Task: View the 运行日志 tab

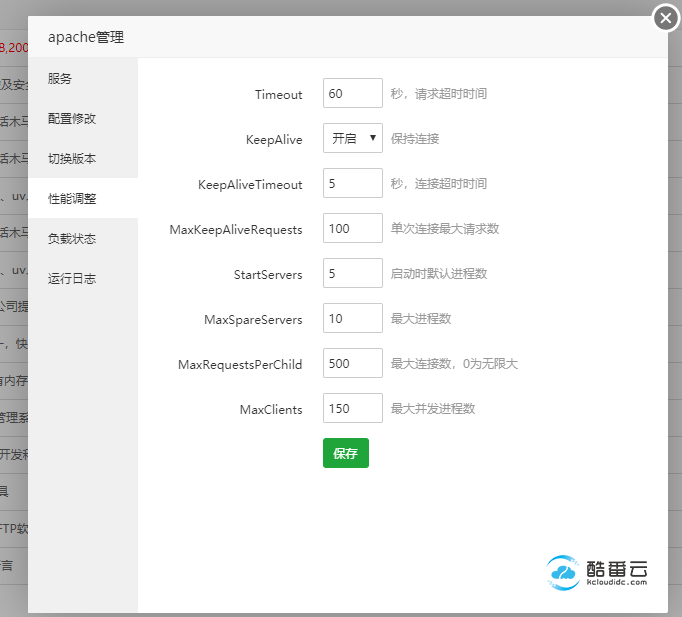Action: [72, 279]
